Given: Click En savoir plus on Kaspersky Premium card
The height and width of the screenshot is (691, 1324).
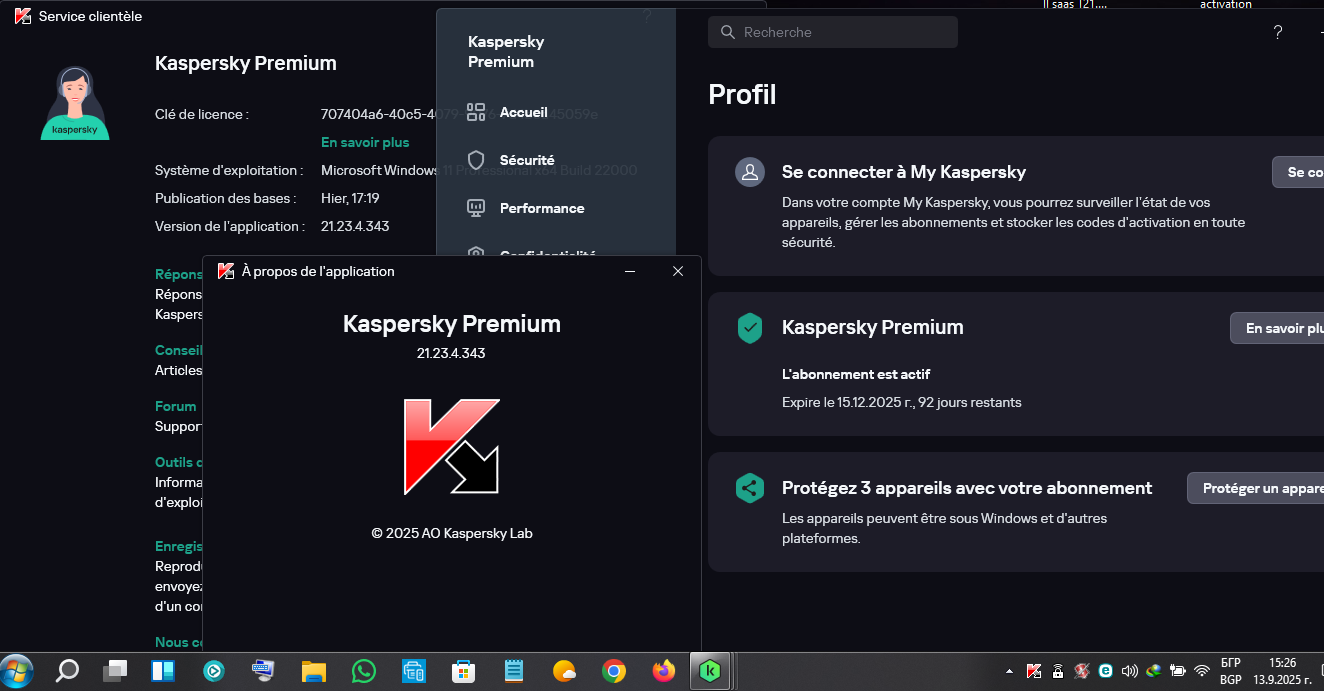Looking at the screenshot, I should [1278, 328].
